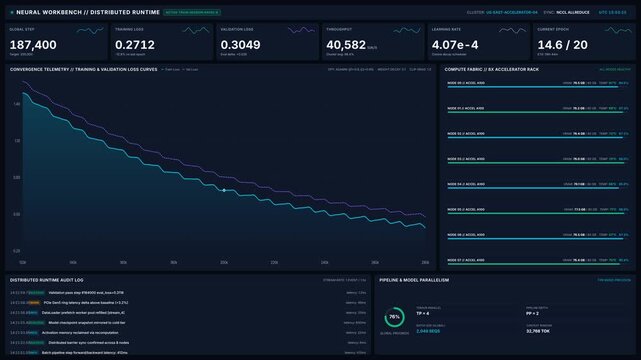
Task: Click the Validation Loss sparkline icon
Action: (301, 30)
